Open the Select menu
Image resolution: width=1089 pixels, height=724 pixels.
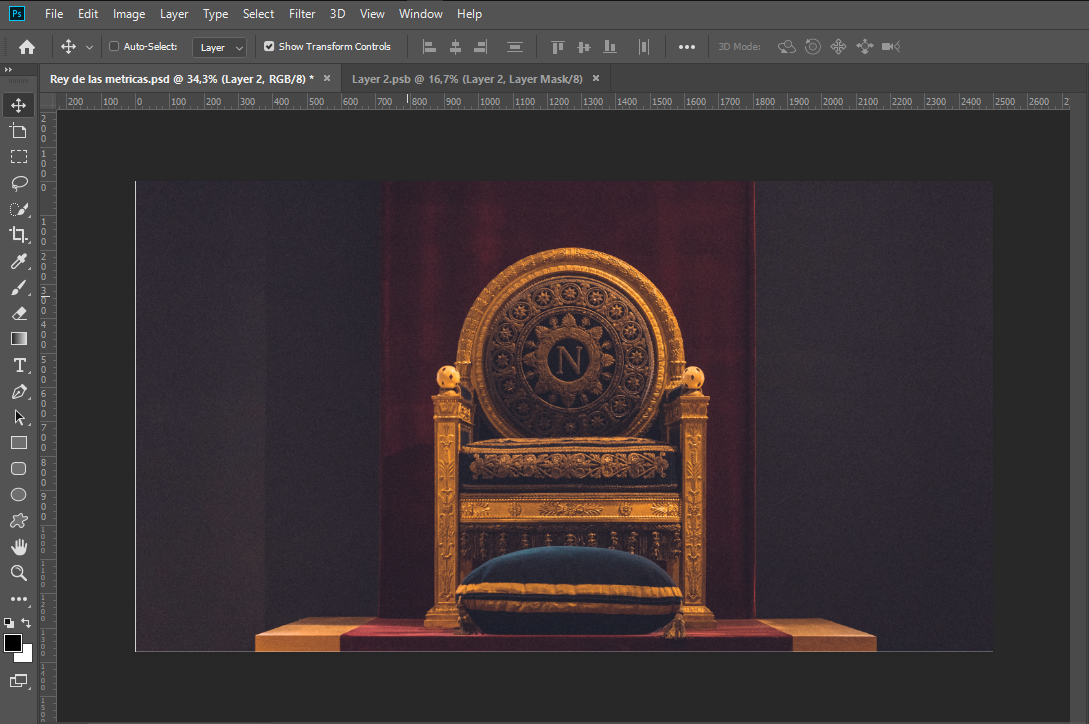(x=258, y=14)
